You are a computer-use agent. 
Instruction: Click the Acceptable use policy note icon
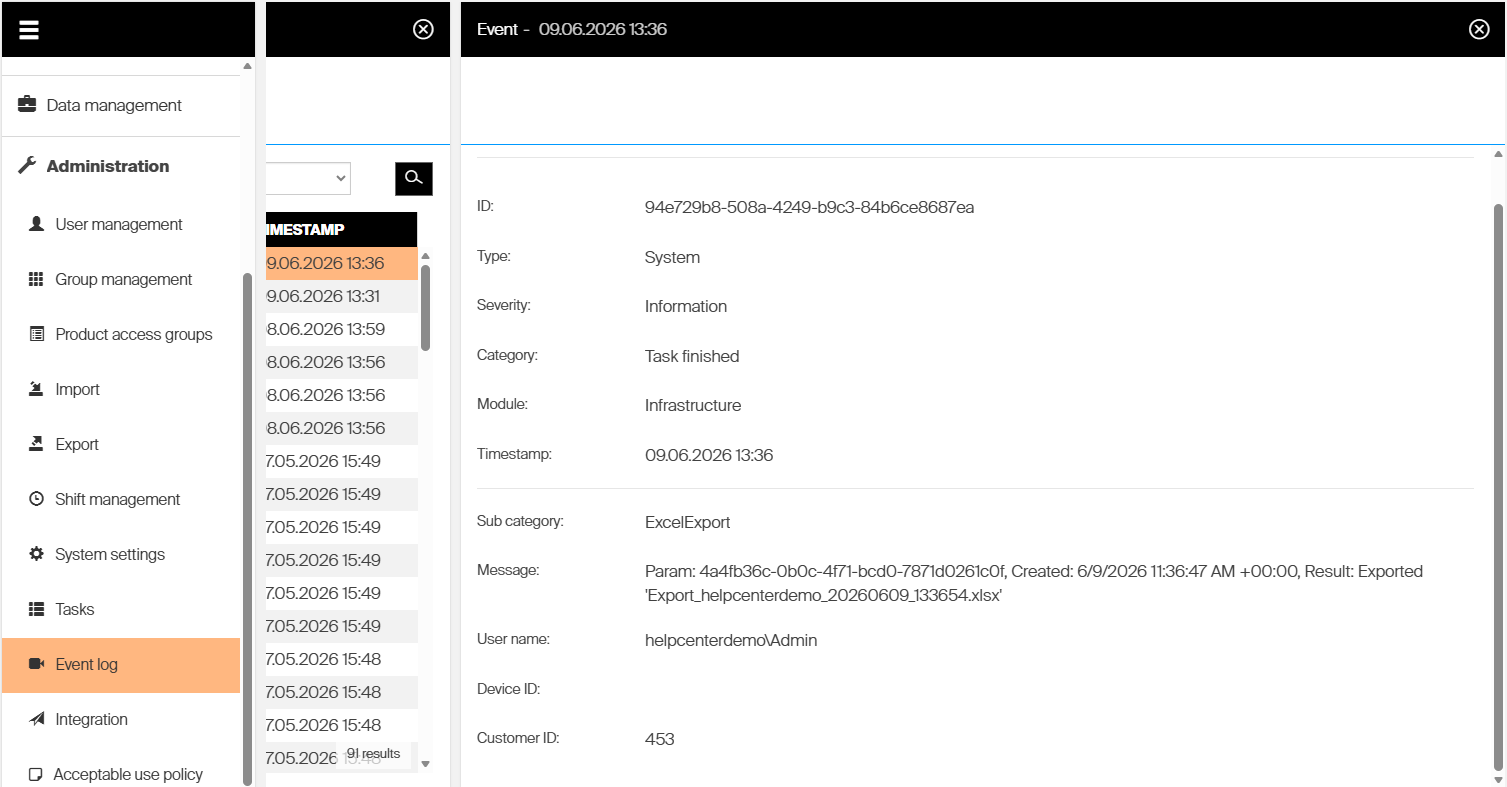coord(36,774)
